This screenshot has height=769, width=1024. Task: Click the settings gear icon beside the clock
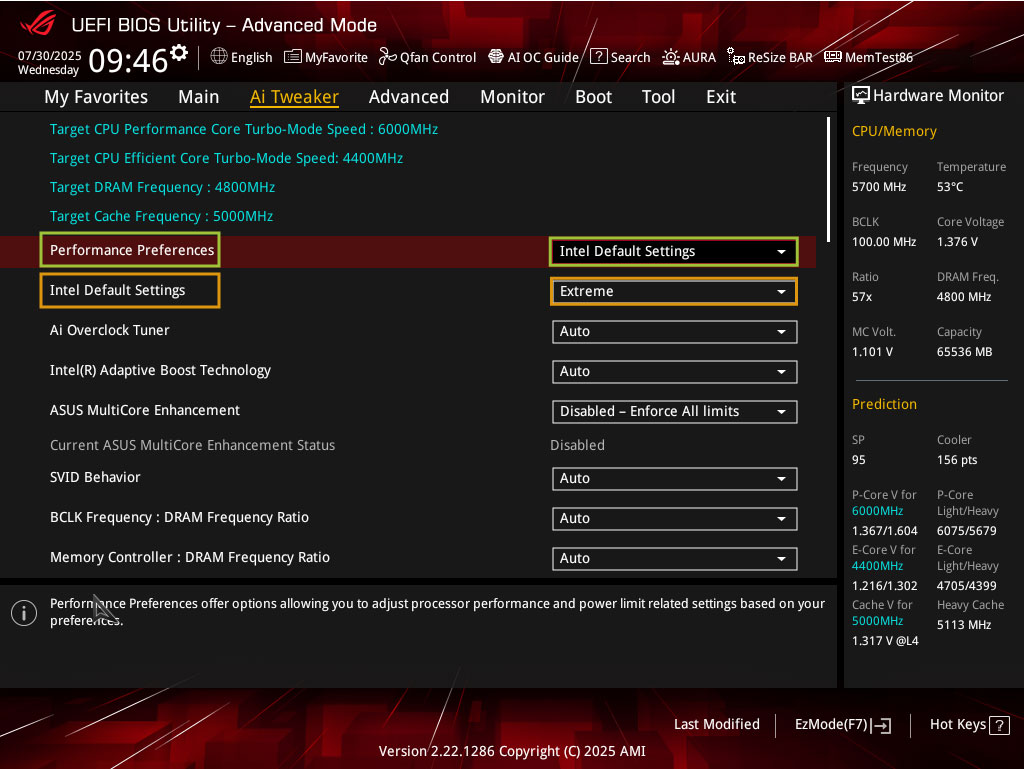179,52
